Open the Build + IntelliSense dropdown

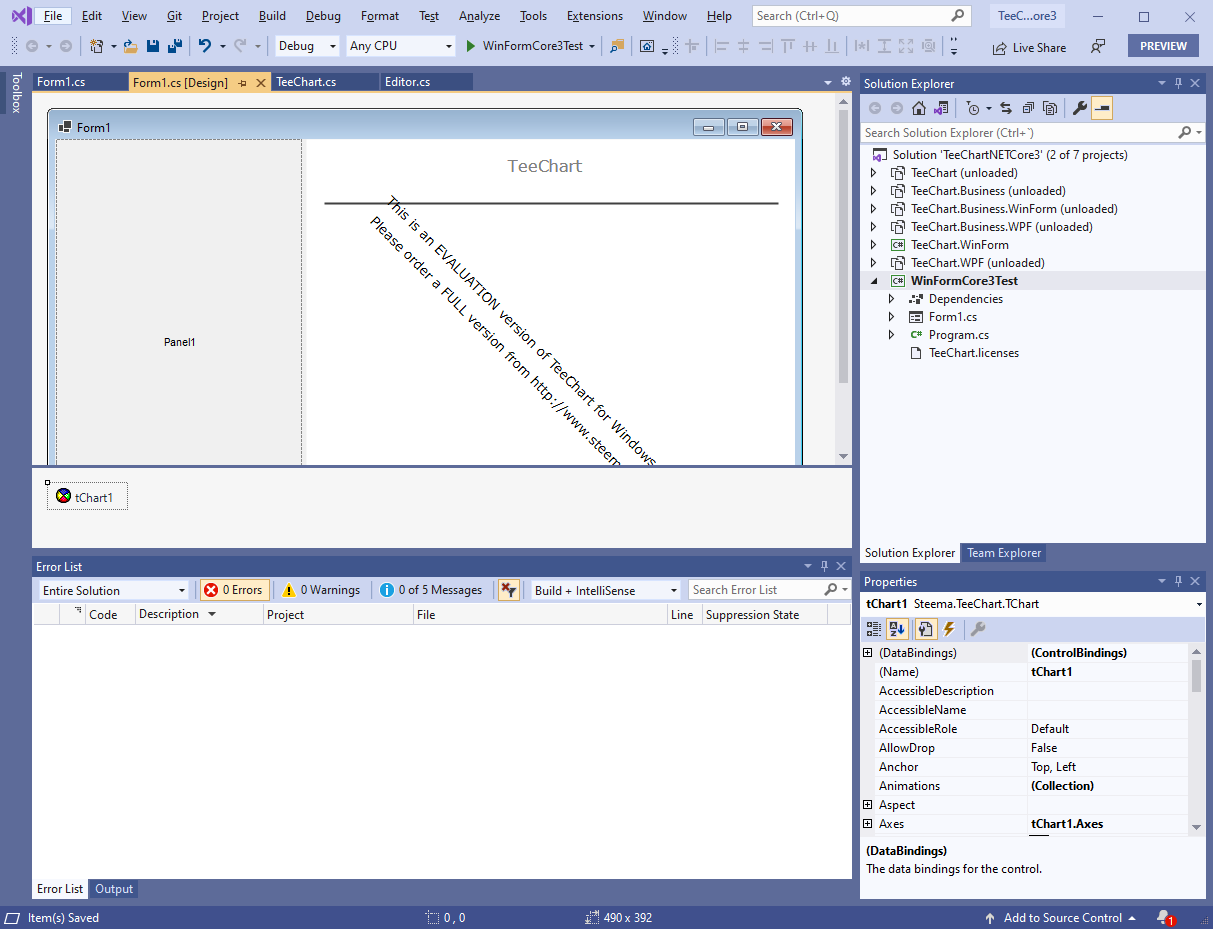click(605, 590)
